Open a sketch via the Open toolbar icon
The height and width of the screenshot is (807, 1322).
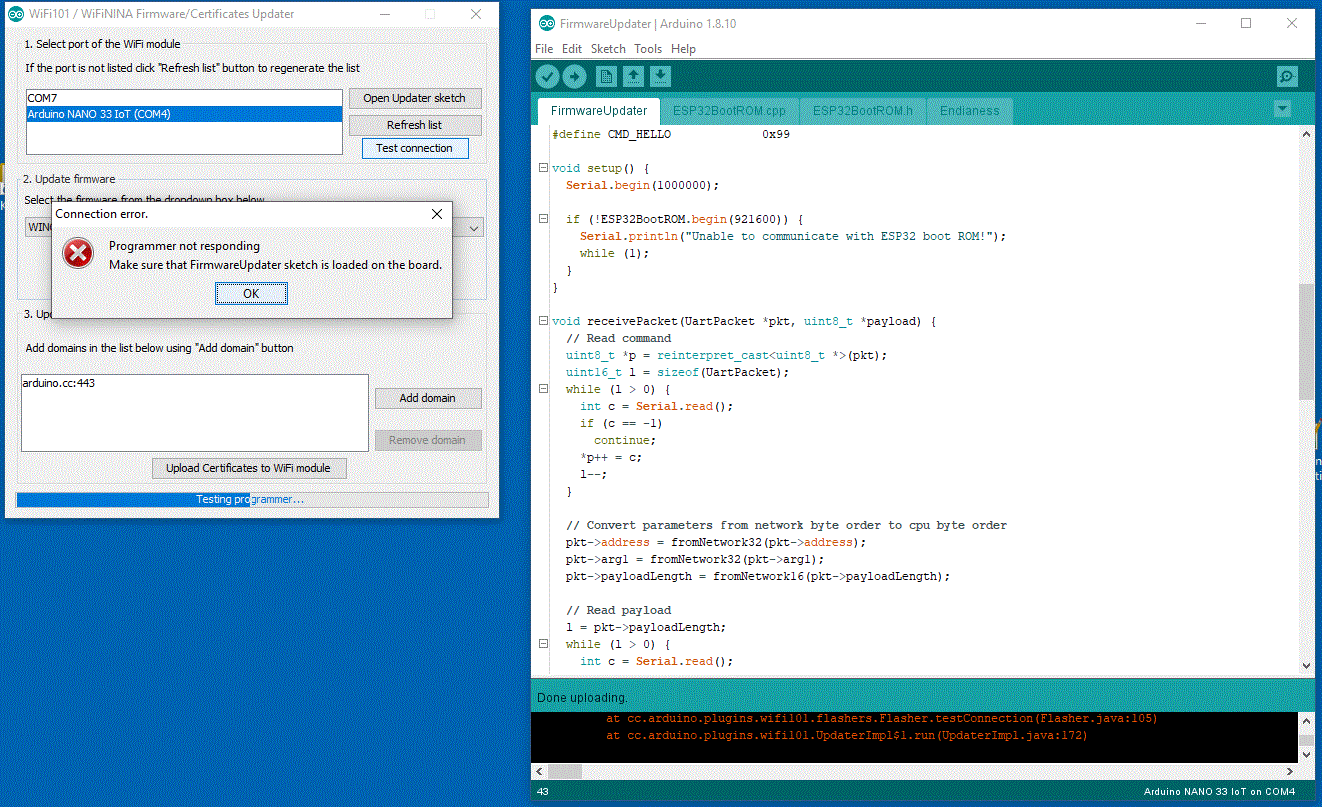pyautogui.click(x=633, y=75)
